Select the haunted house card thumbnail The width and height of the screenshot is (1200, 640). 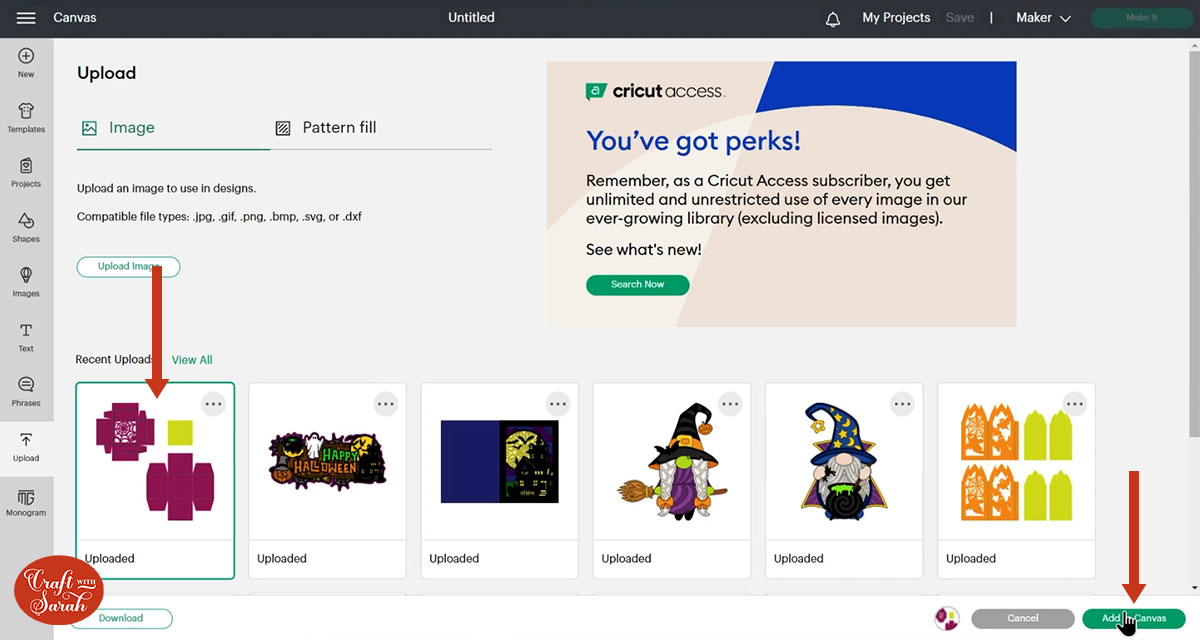click(x=499, y=462)
